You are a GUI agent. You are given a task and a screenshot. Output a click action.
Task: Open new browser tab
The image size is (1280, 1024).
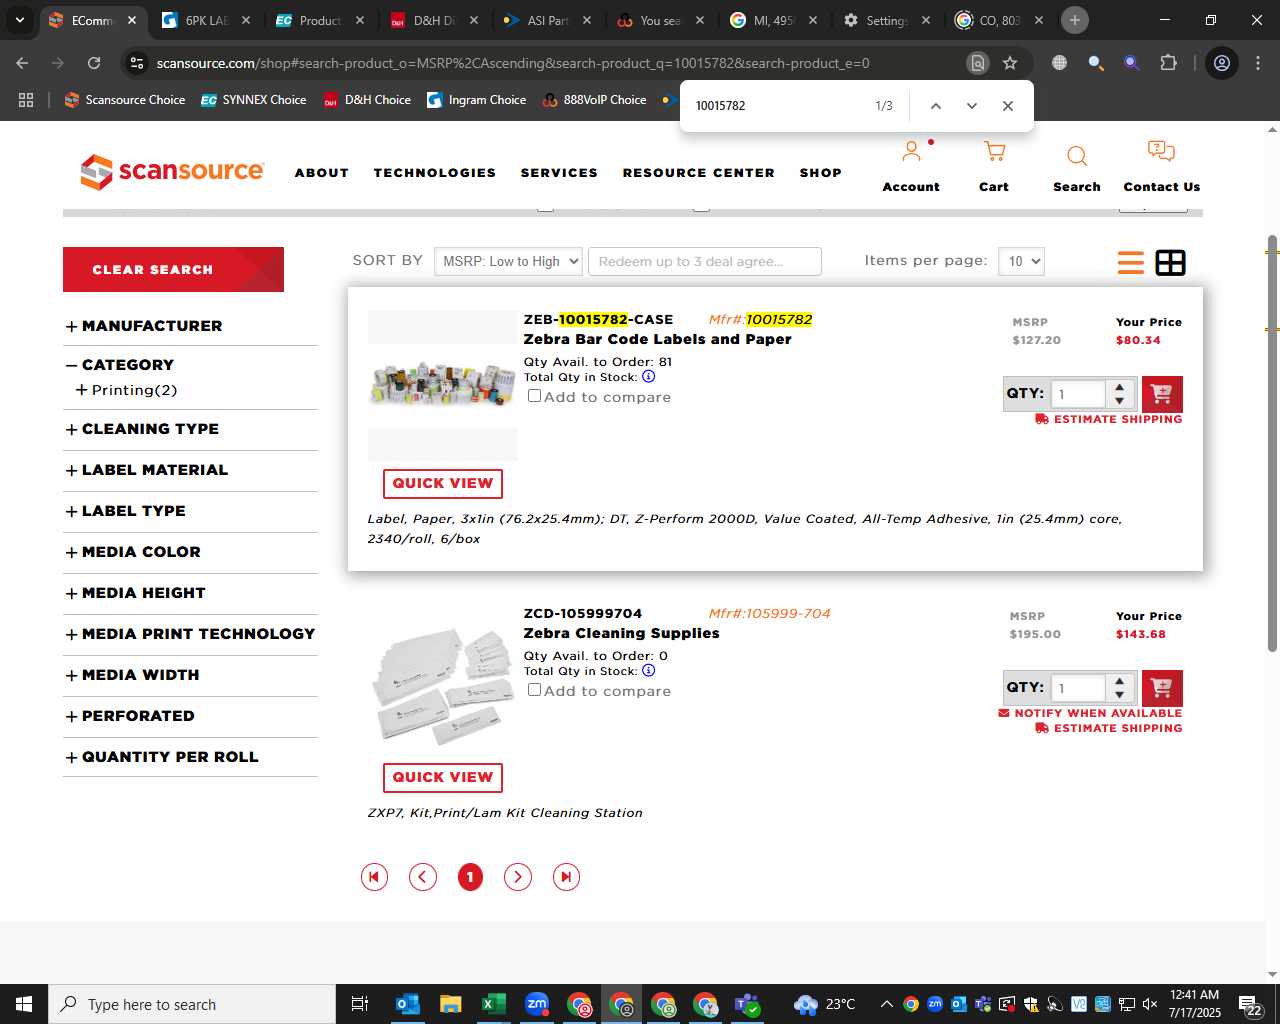[1075, 20]
